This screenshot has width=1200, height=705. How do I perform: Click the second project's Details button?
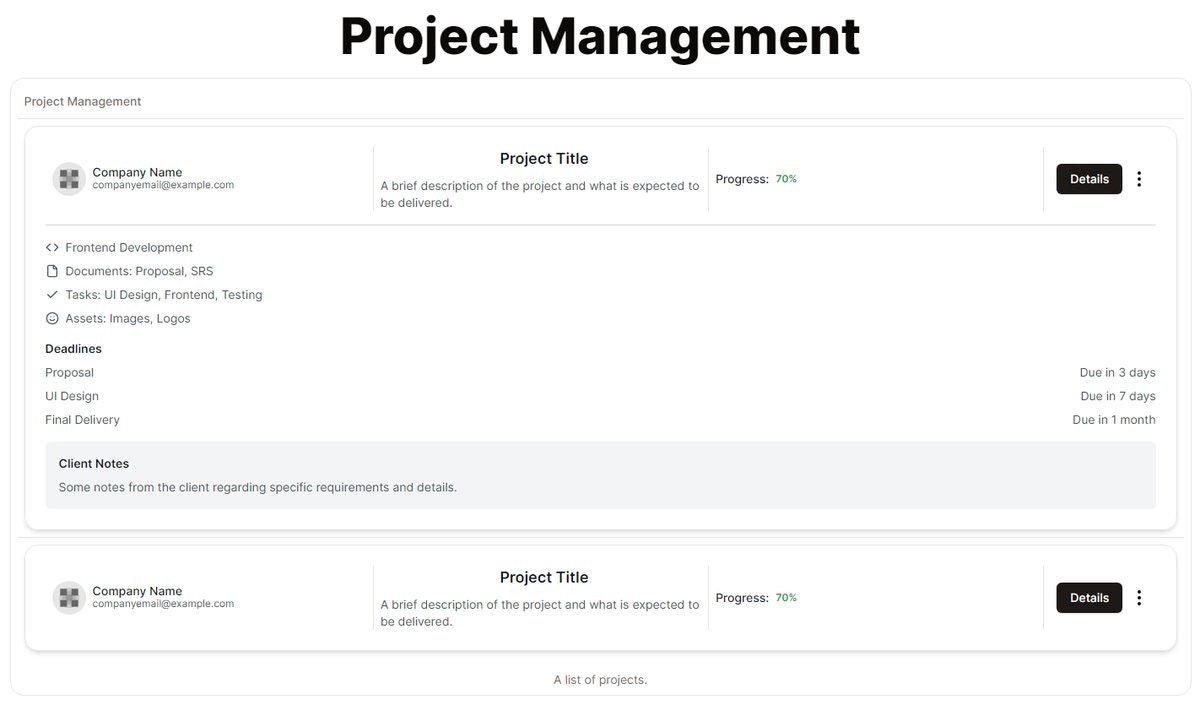pos(1089,598)
